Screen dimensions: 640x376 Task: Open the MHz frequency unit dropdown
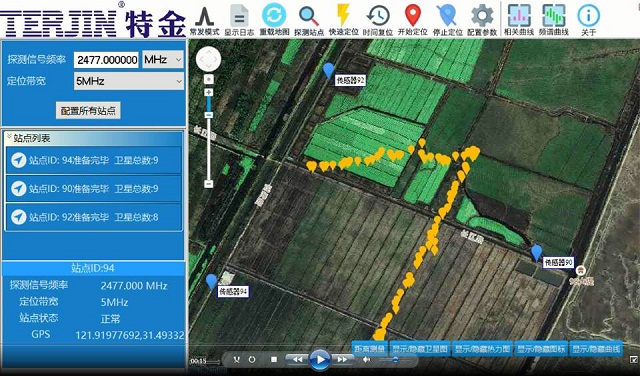pyautogui.click(x=162, y=60)
